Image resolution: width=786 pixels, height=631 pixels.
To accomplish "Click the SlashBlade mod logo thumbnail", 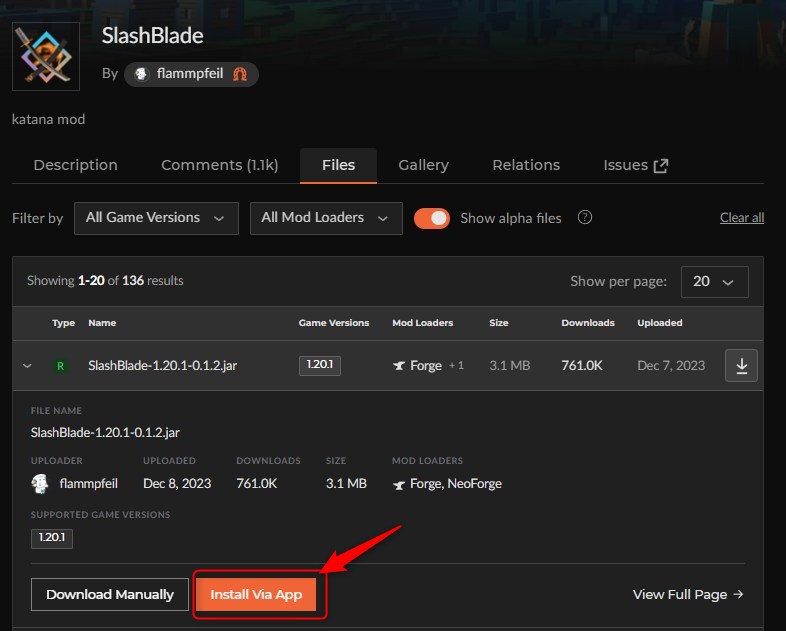I will click(x=46, y=56).
